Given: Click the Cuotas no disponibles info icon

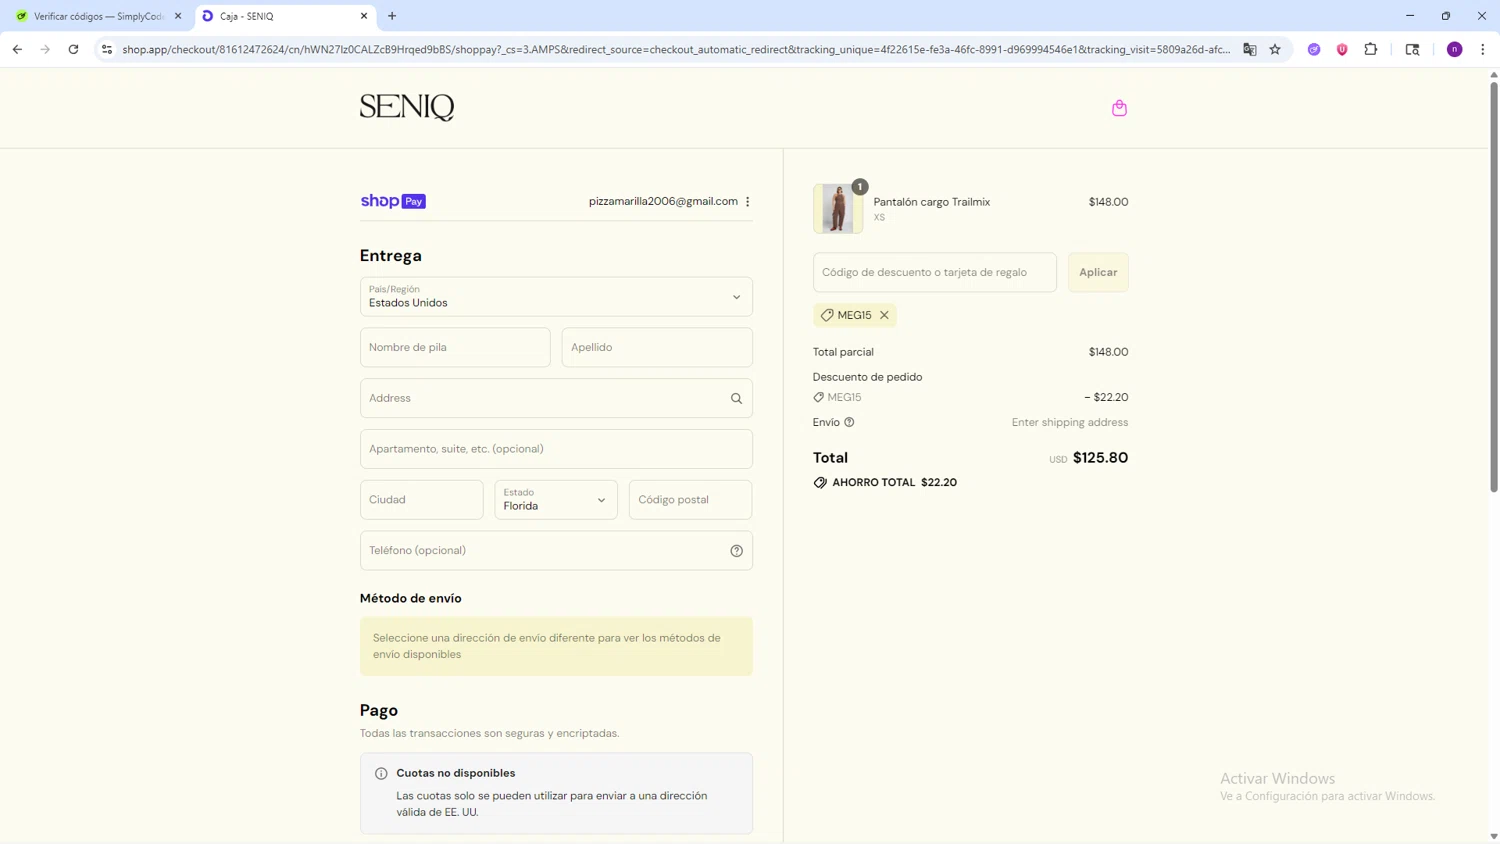Looking at the screenshot, I should 381,774.
